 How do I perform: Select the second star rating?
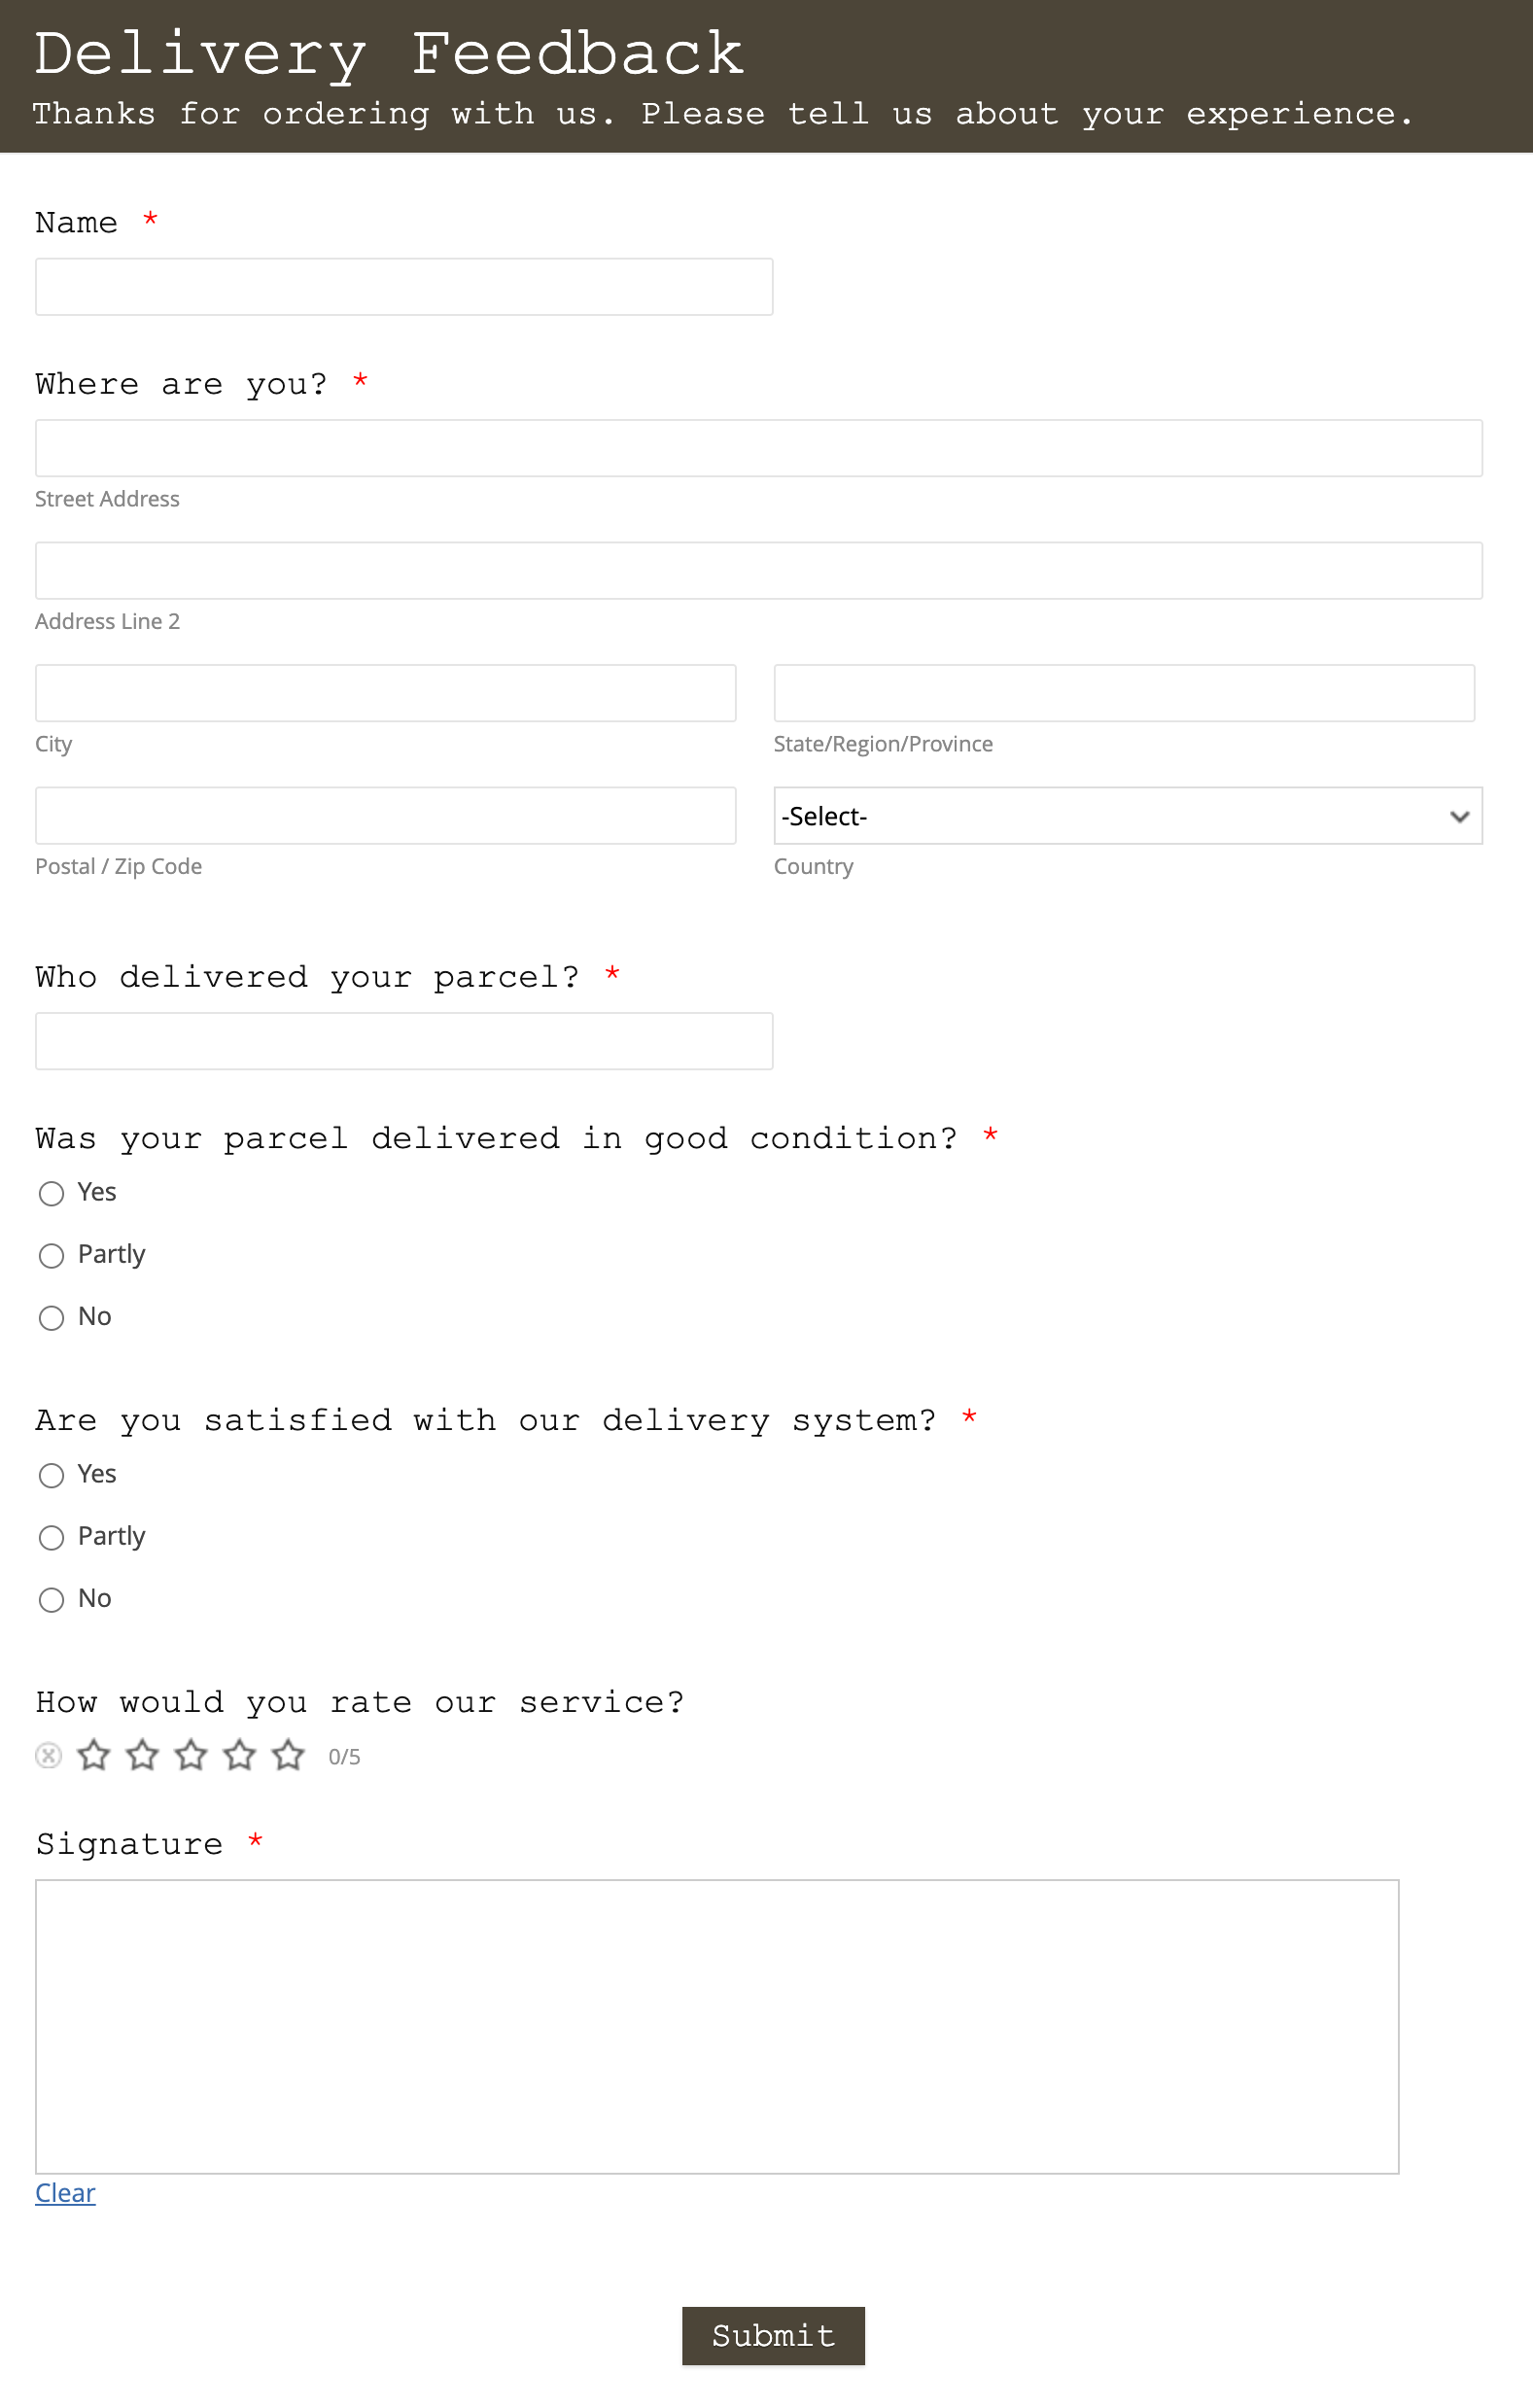pos(142,1755)
